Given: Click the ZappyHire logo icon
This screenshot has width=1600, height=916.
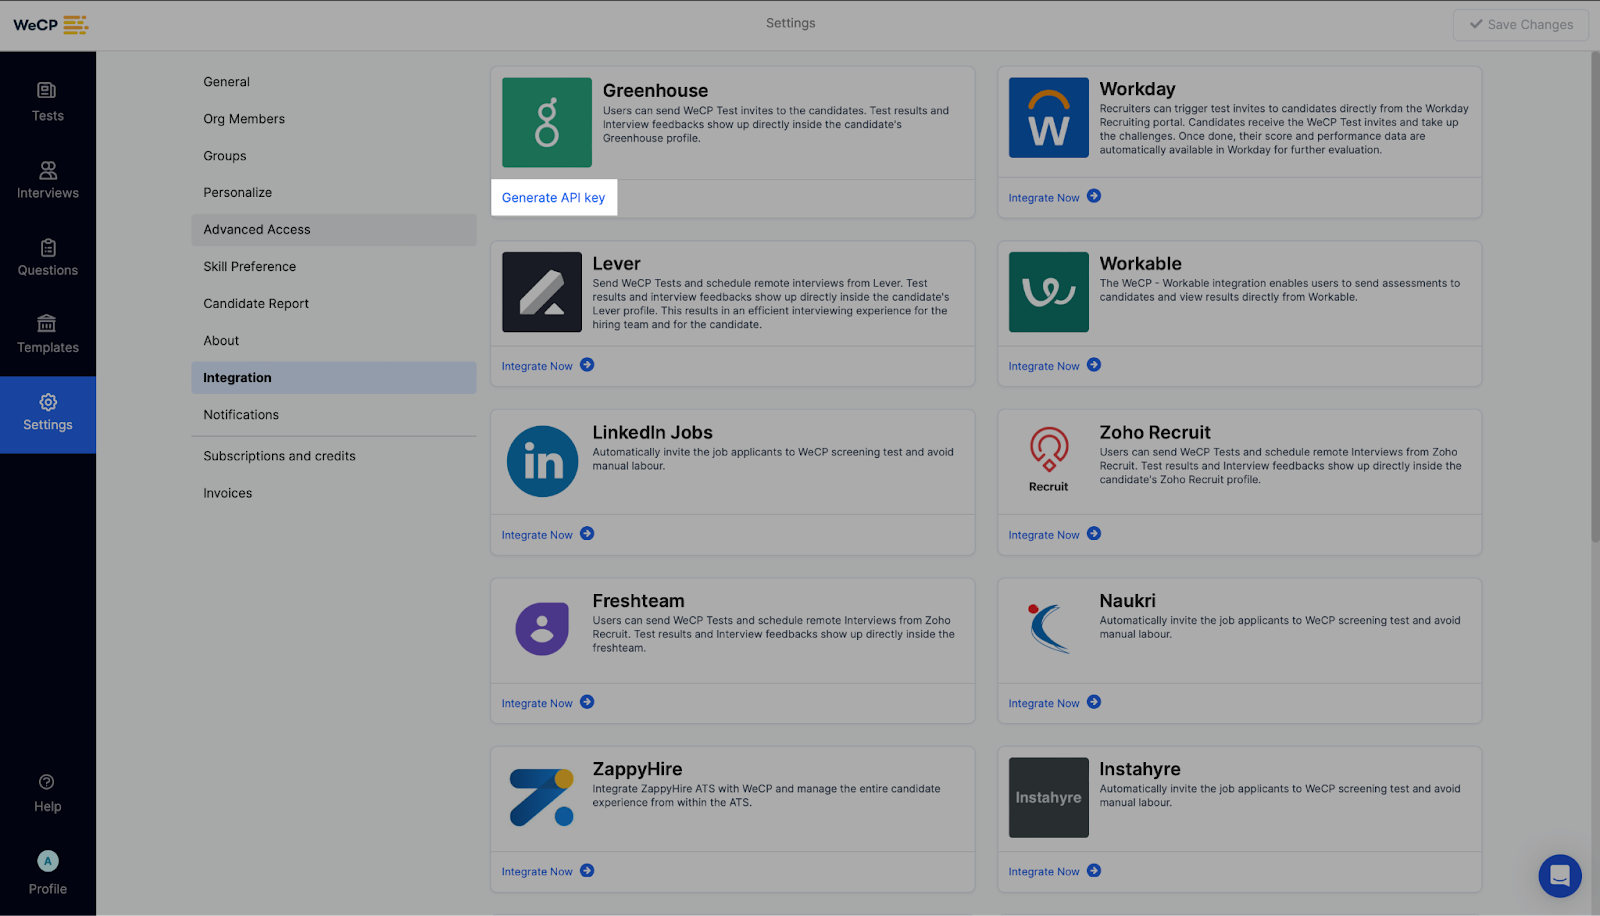Looking at the screenshot, I should [542, 797].
